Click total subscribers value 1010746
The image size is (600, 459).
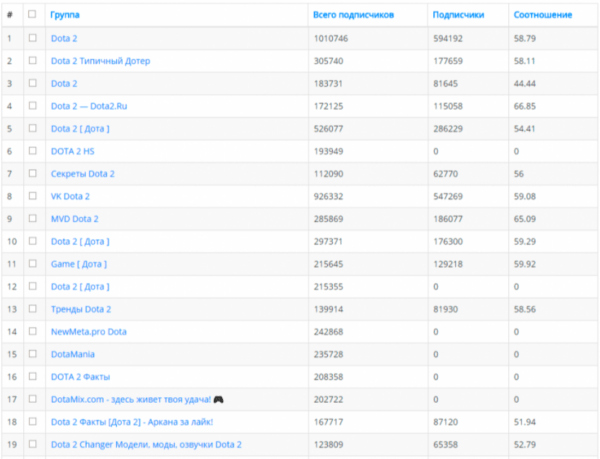(331, 38)
